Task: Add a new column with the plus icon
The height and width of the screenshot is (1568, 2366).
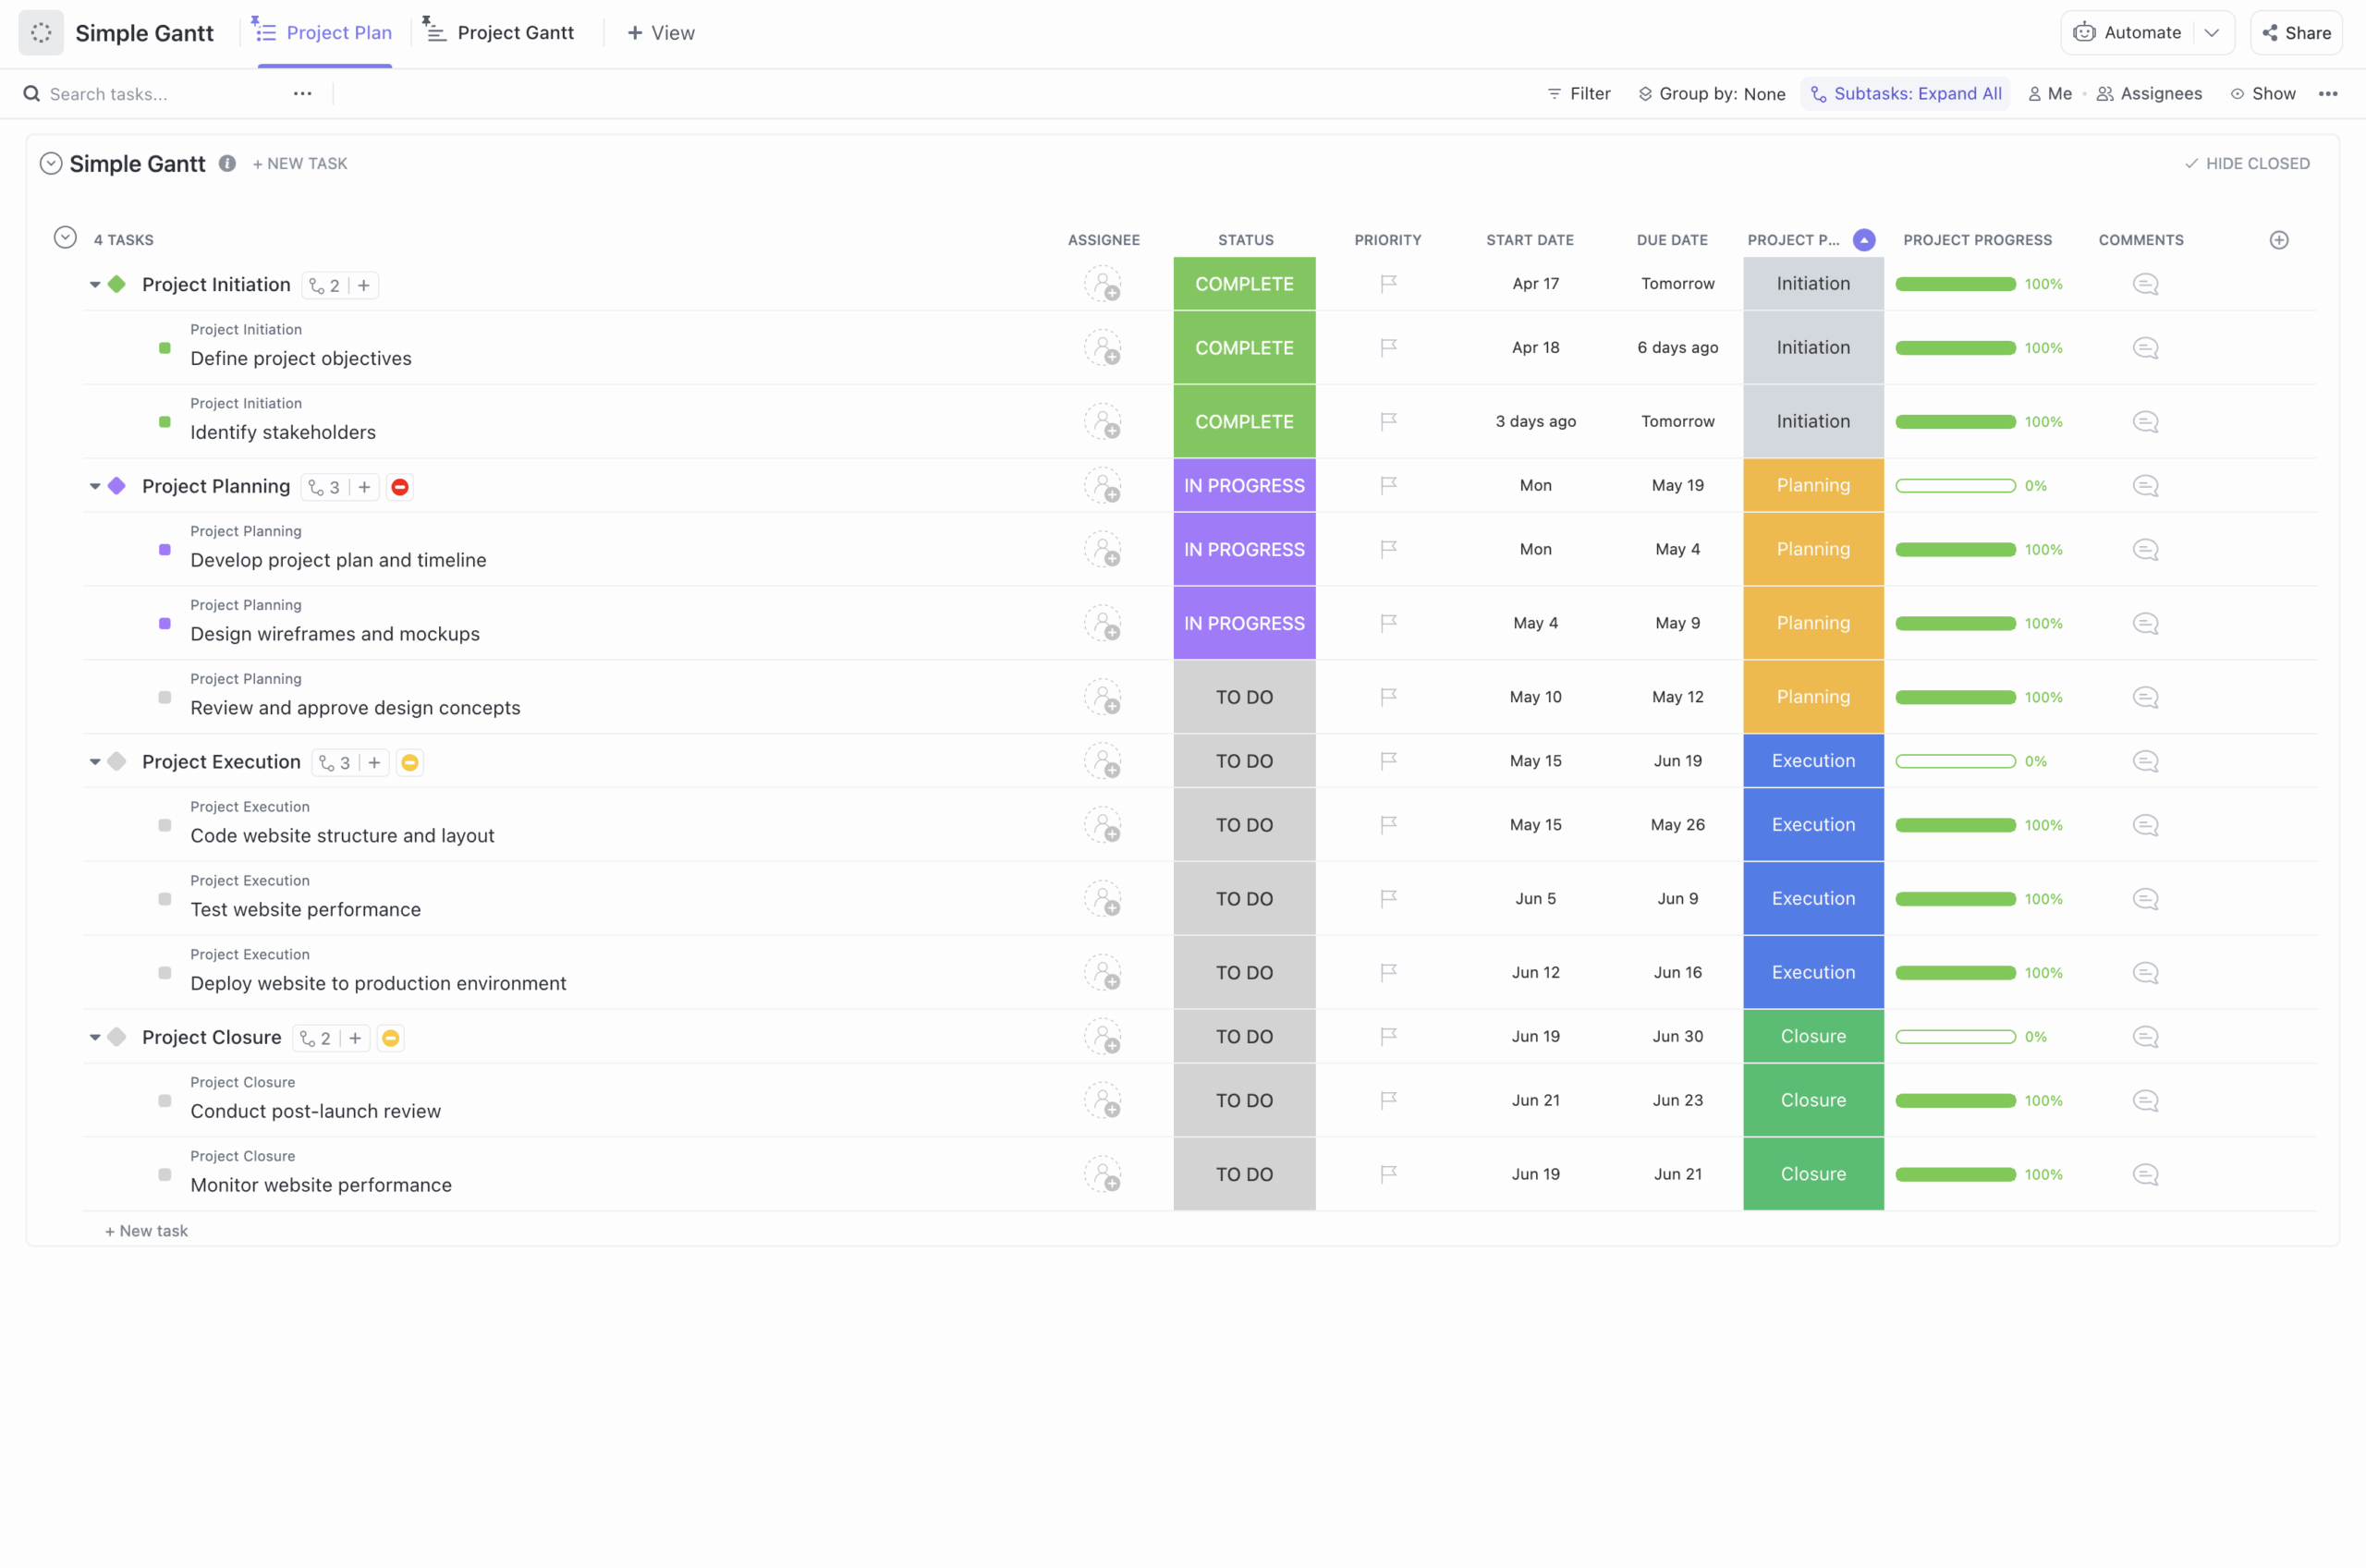Action: click(x=2280, y=239)
